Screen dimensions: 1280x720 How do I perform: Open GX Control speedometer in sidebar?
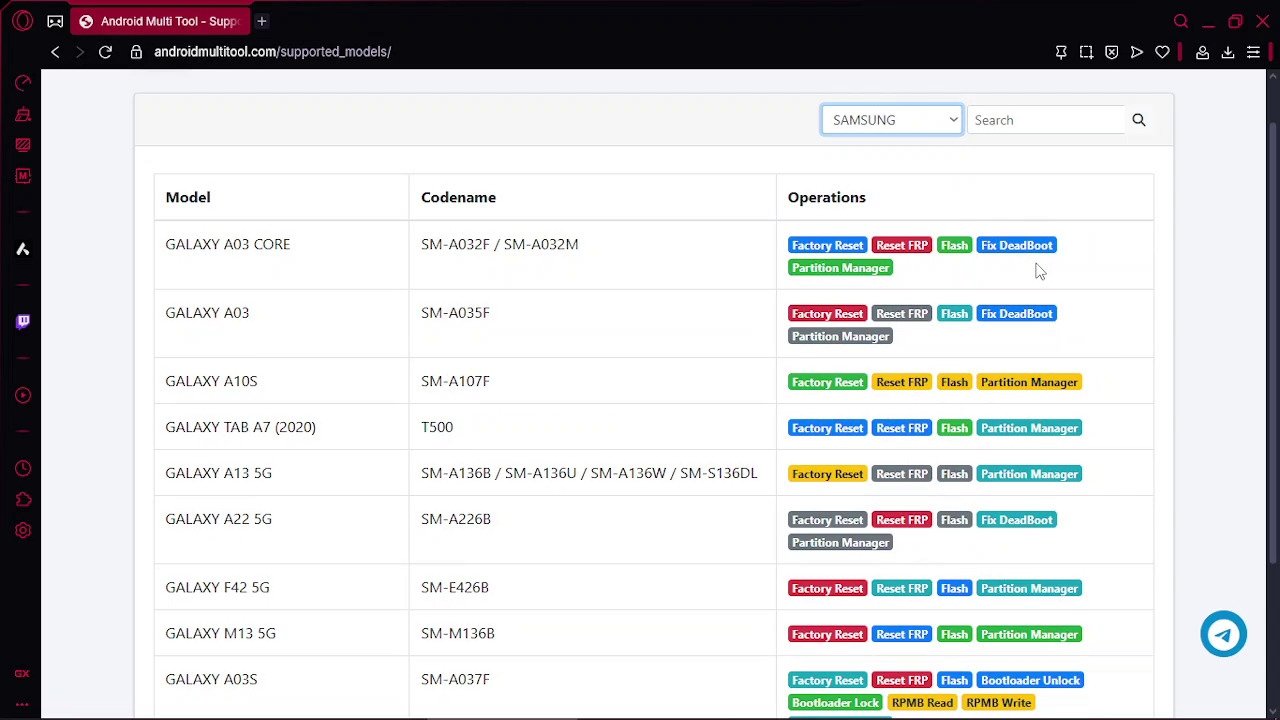click(x=22, y=83)
